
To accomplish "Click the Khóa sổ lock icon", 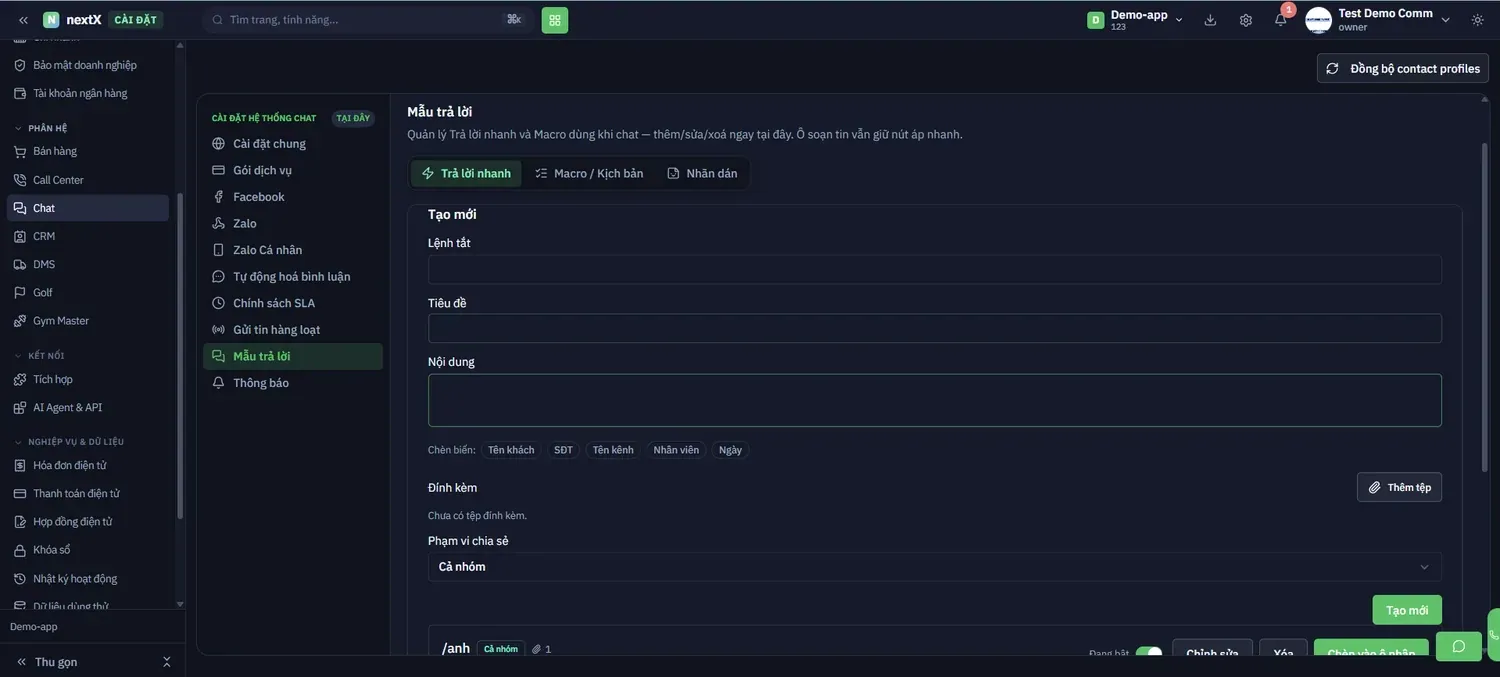I will (20, 550).
